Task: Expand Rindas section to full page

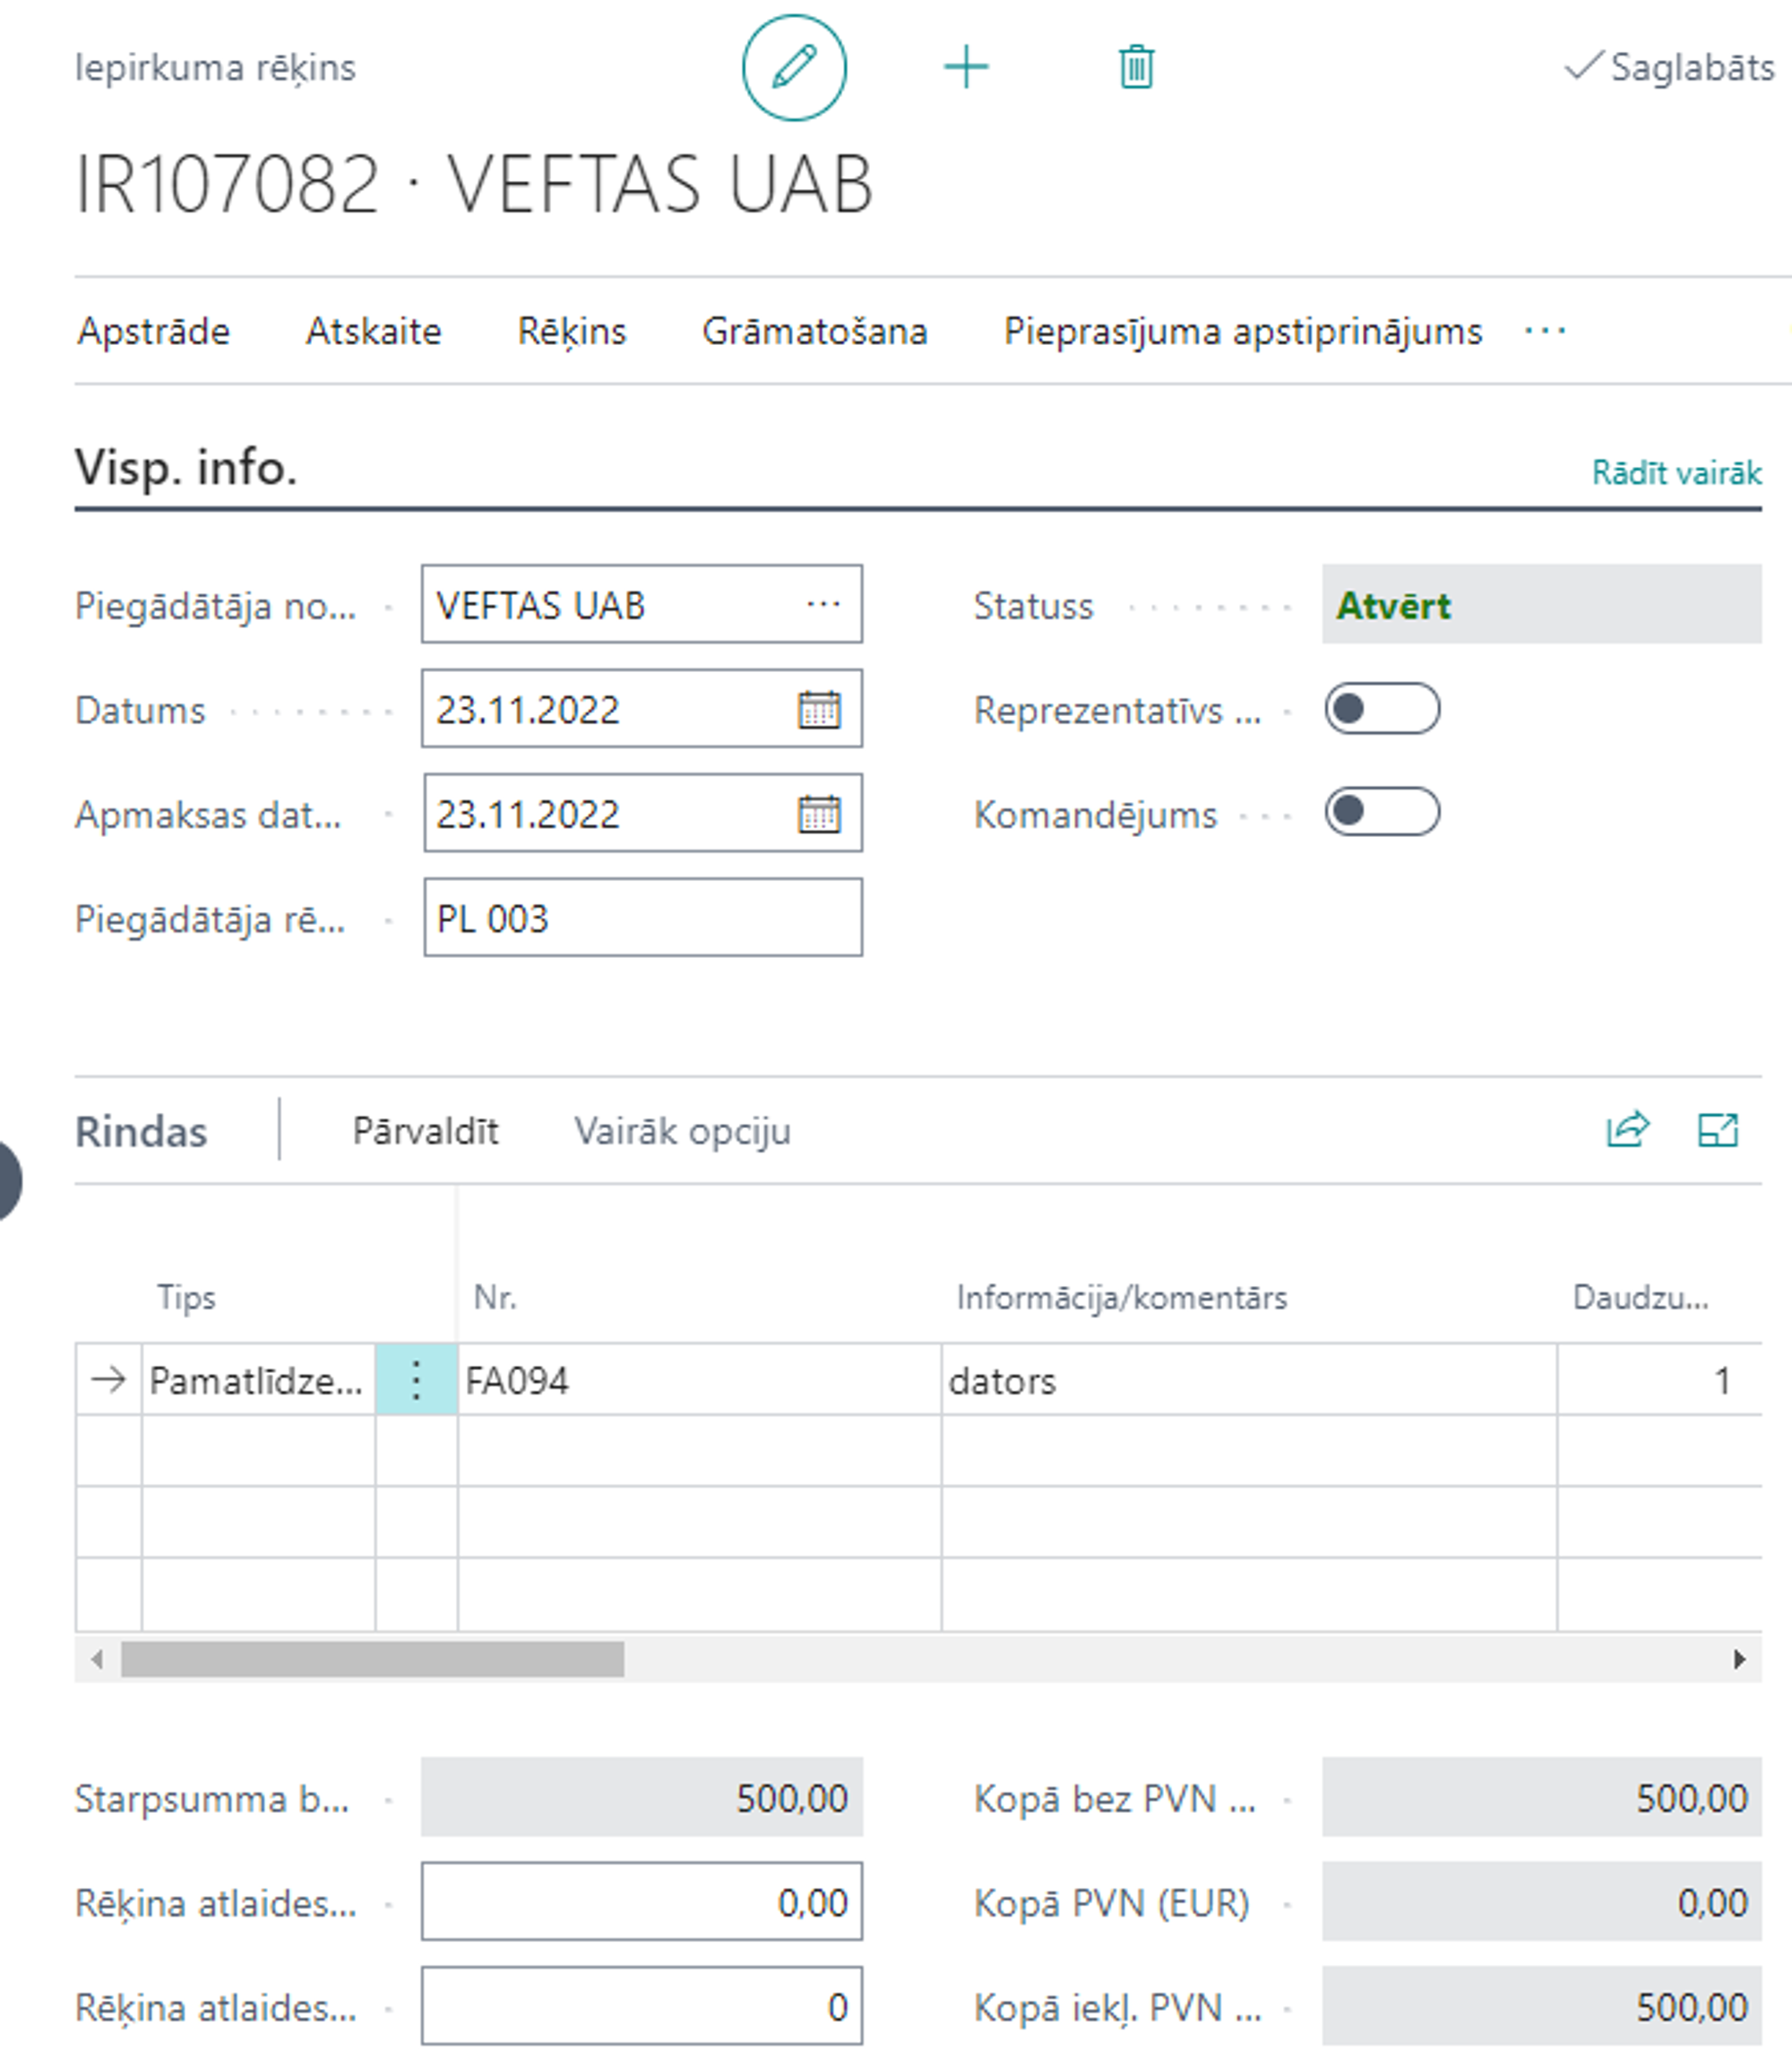Action: pos(1718,1130)
